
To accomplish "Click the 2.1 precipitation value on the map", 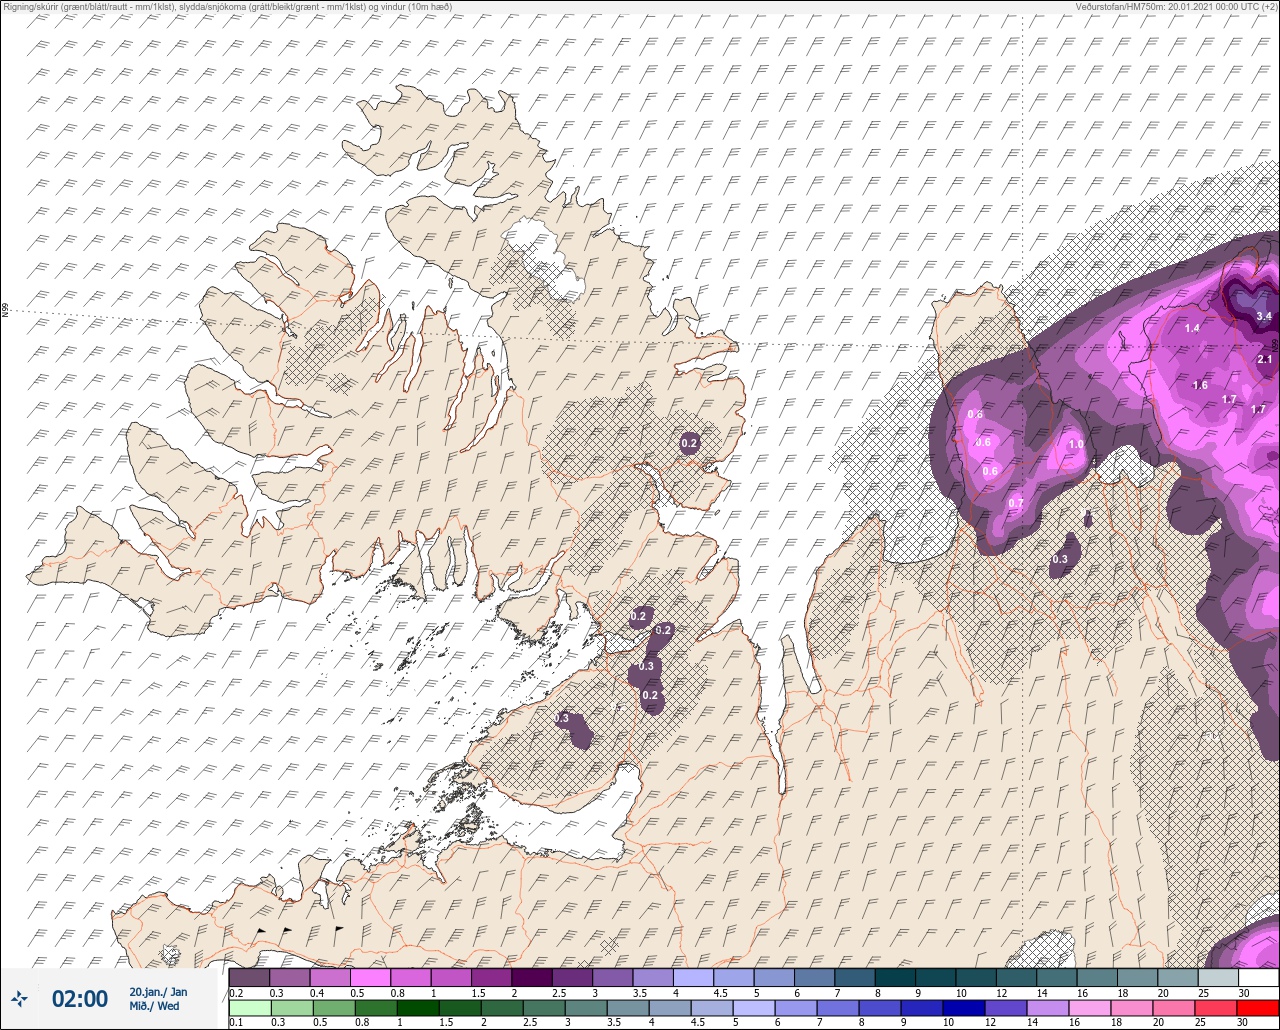I will (x=1265, y=359).
